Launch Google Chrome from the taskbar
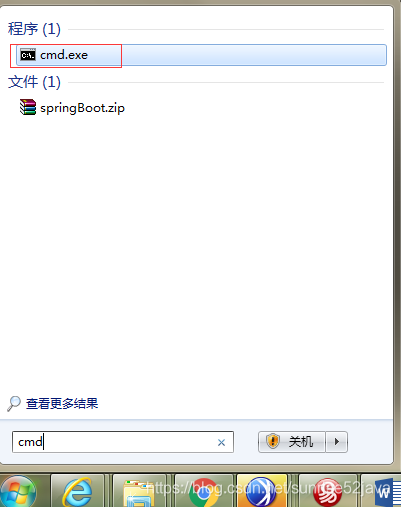This screenshot has height=507, width=401. pos(203,492)
